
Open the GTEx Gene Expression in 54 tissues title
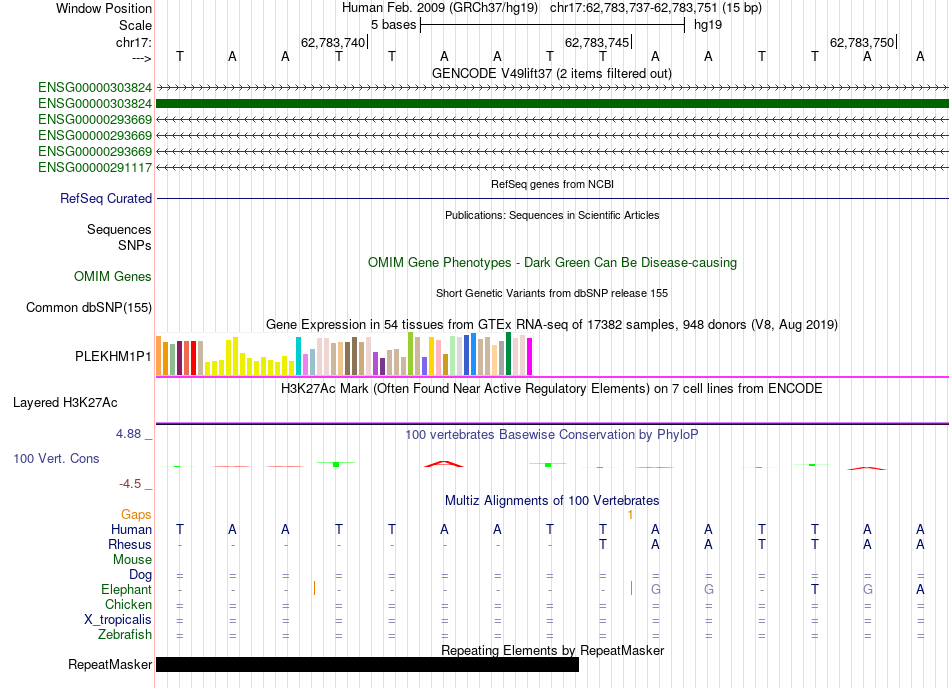[x=552, y=325]
